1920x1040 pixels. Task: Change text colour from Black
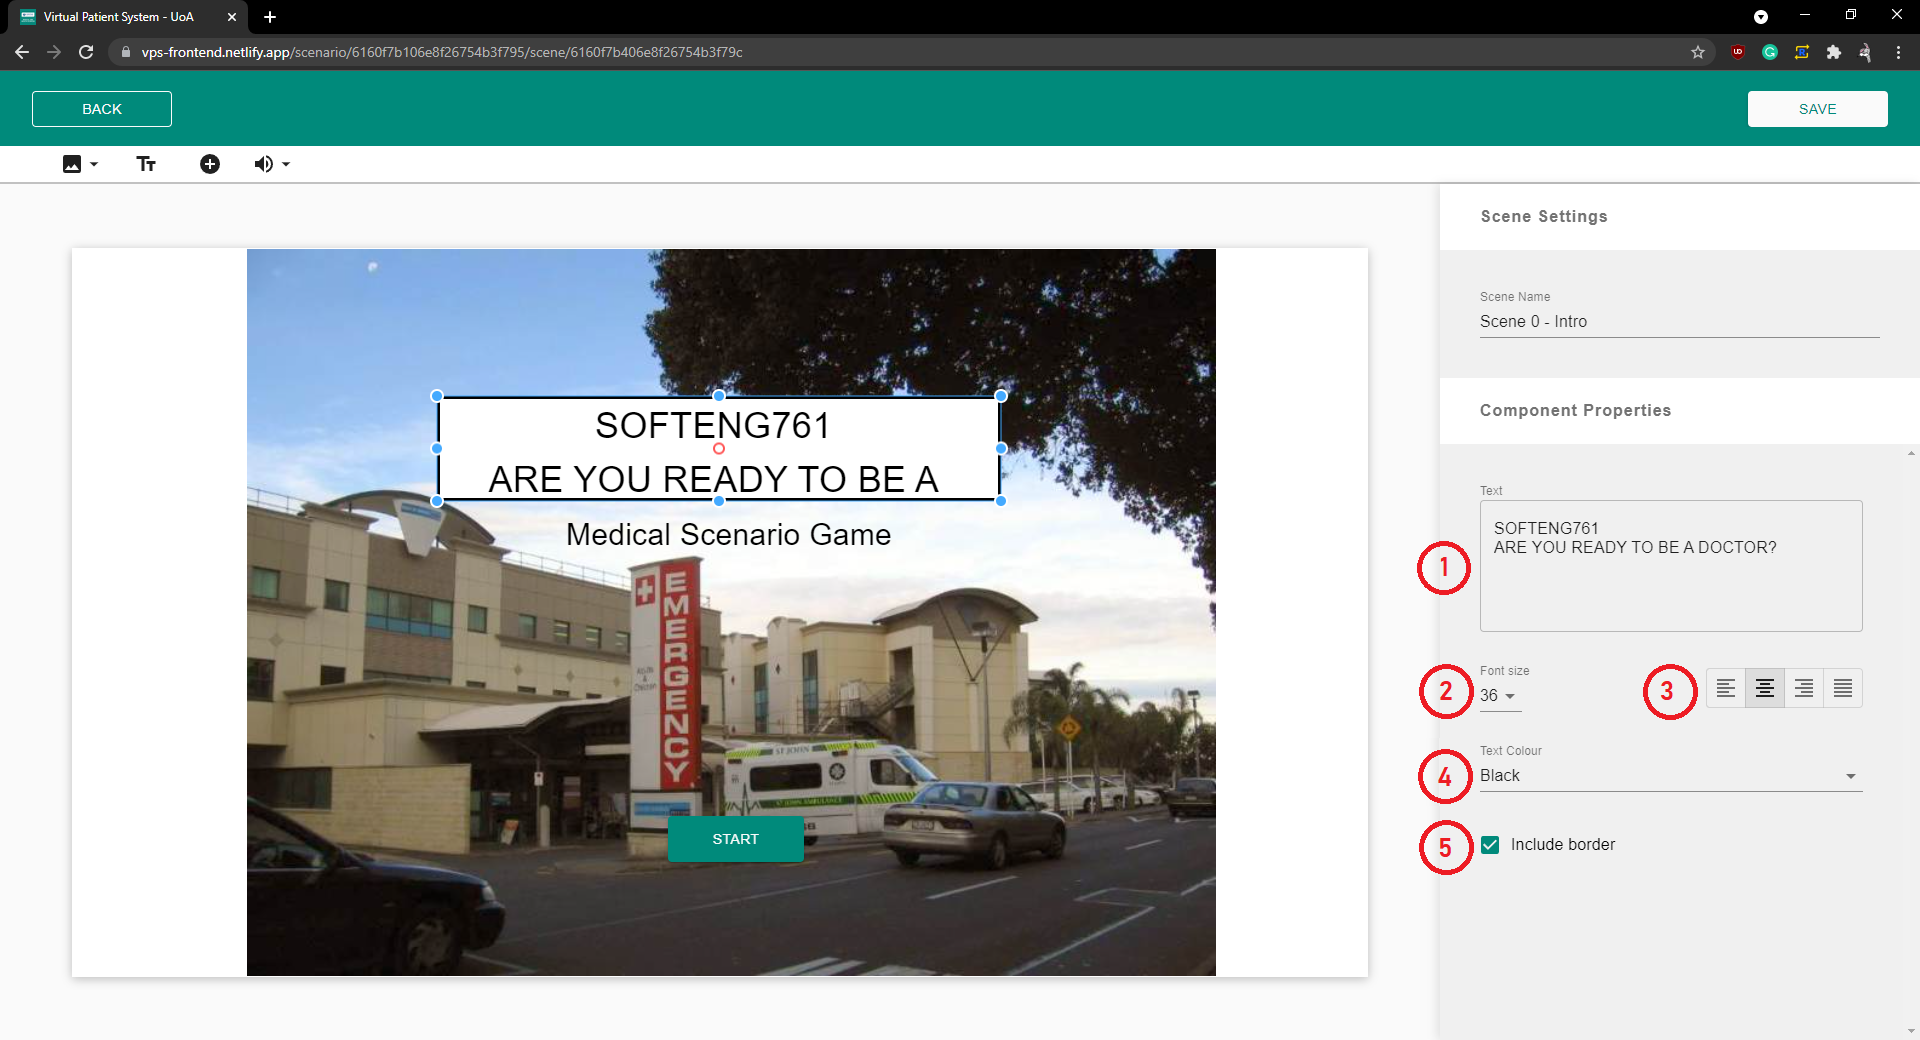tap(1668, 775)
